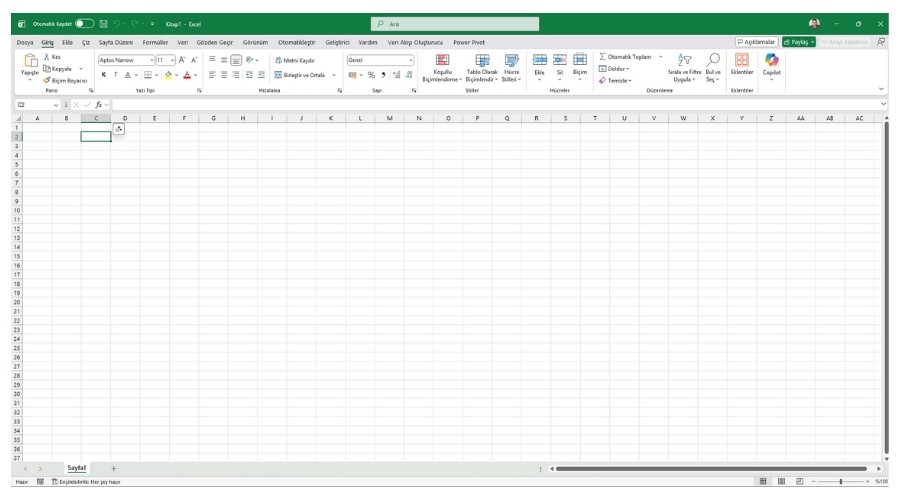
Task: Switch to the Görünüm tab
Action: click(255, 42)
